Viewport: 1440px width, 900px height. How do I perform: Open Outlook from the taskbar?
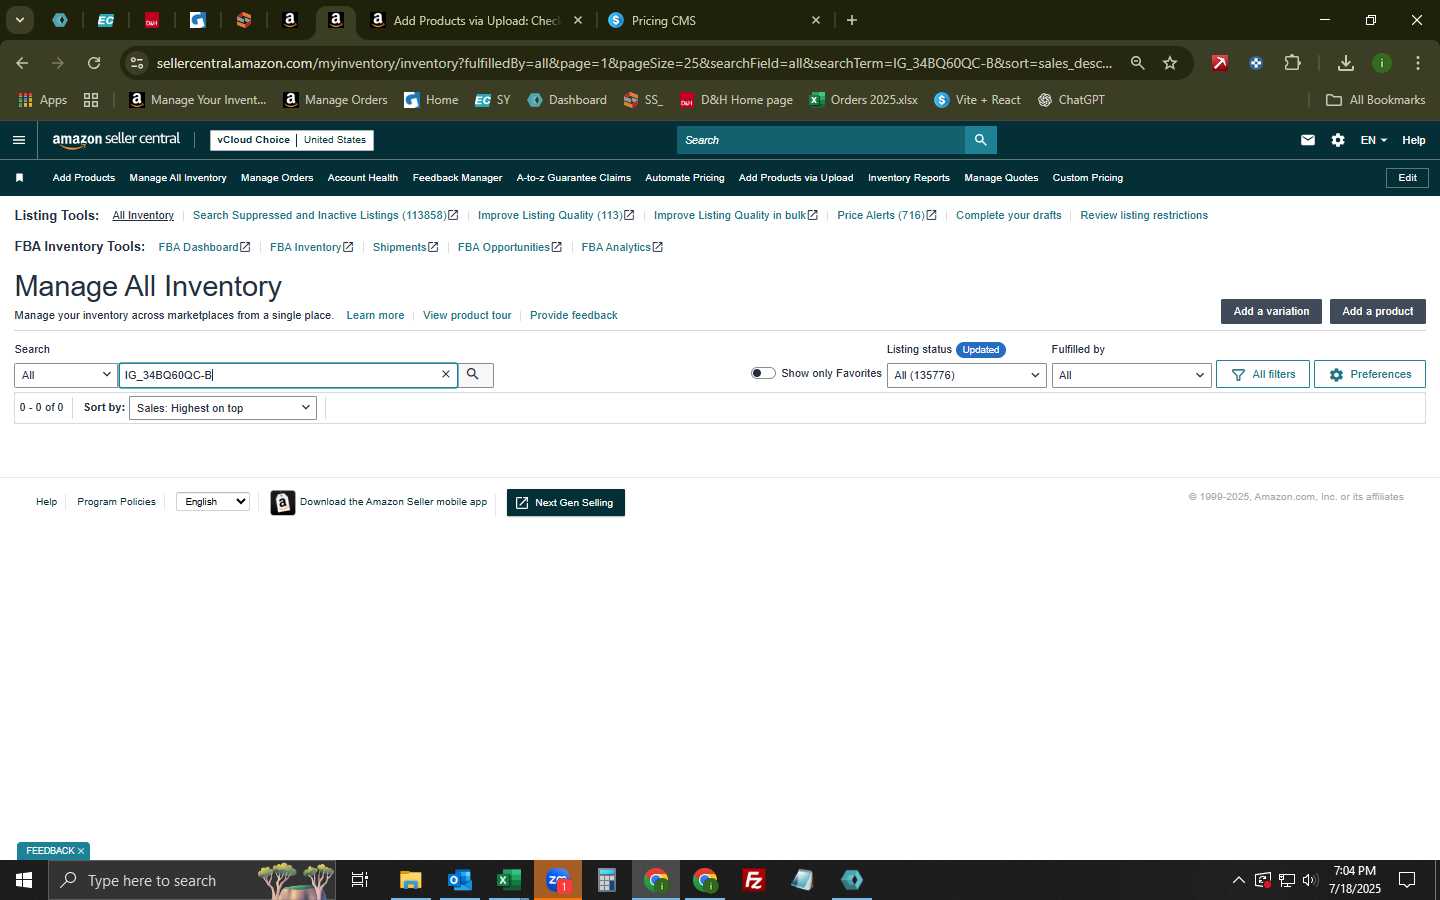[x=459, y=880]
